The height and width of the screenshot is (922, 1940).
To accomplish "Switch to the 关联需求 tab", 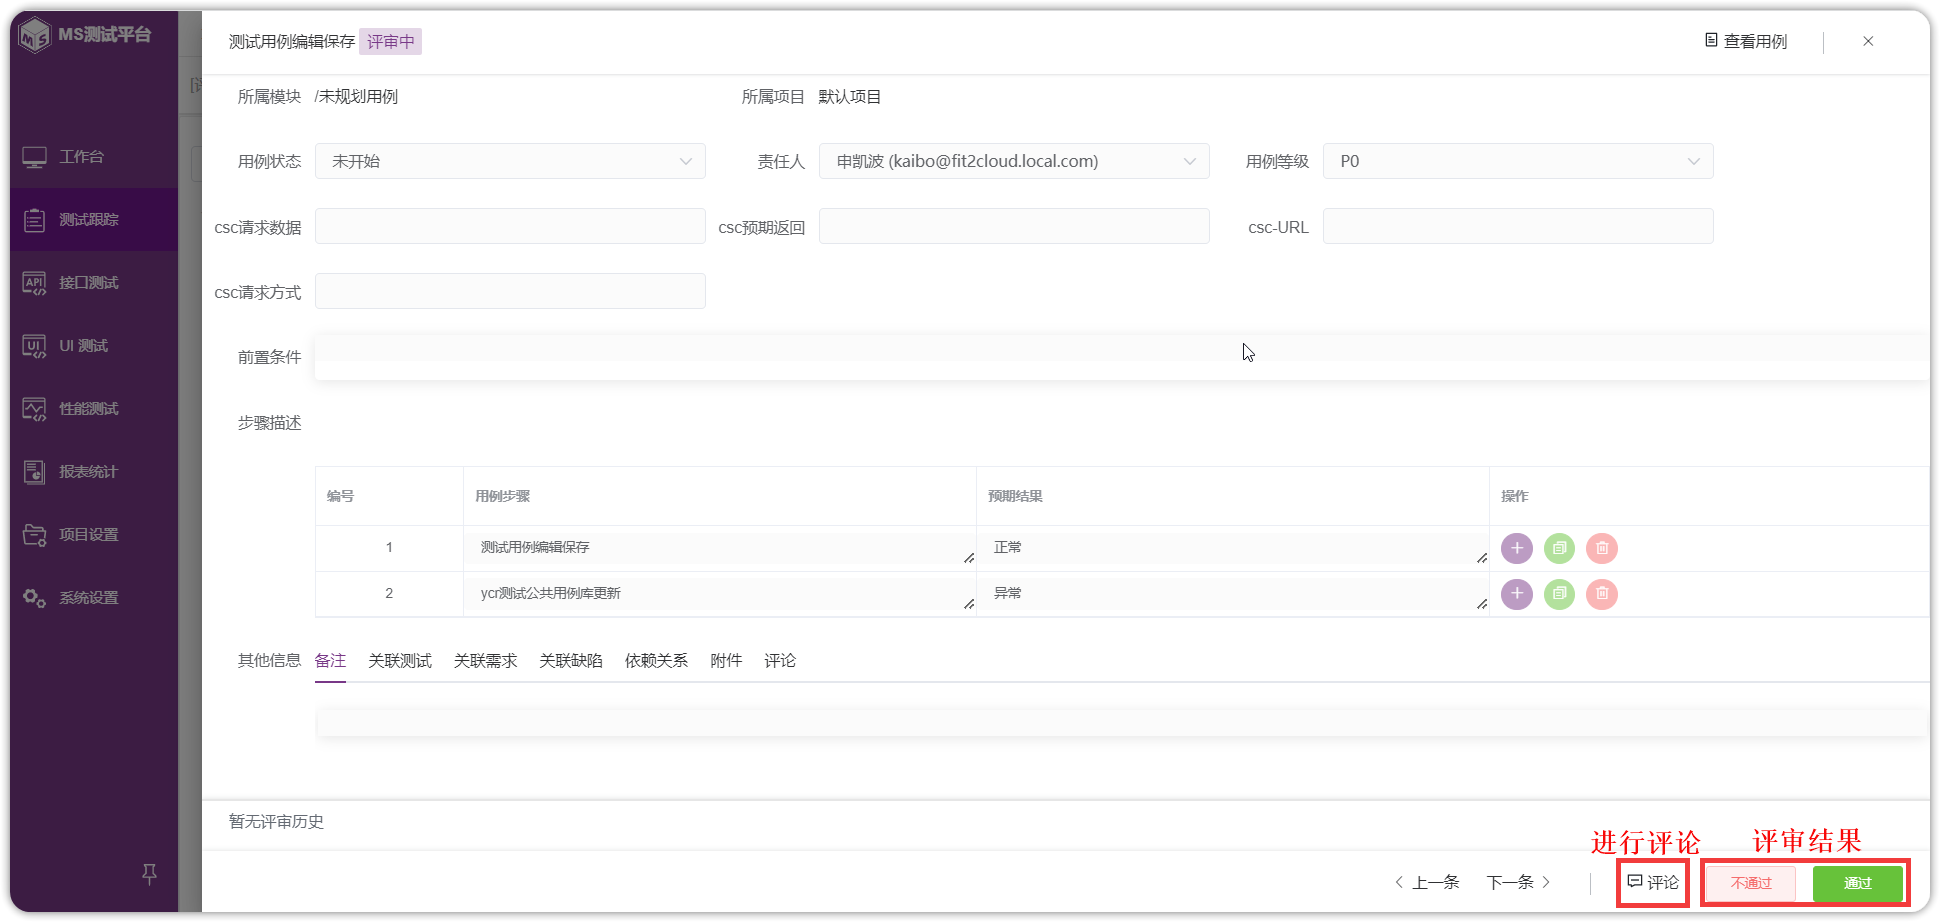I will point(485,661).
